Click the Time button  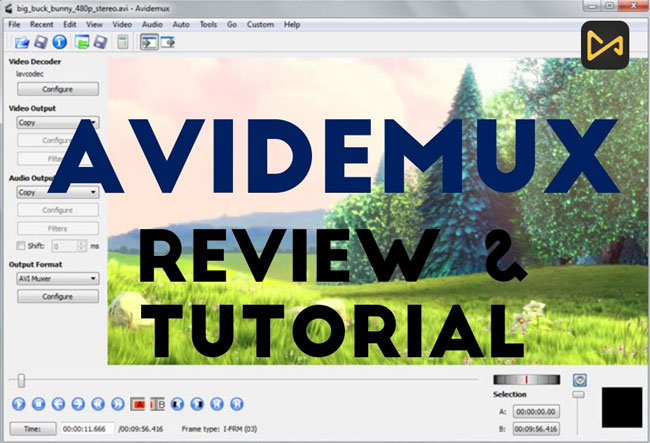click(x=33, y=429)
